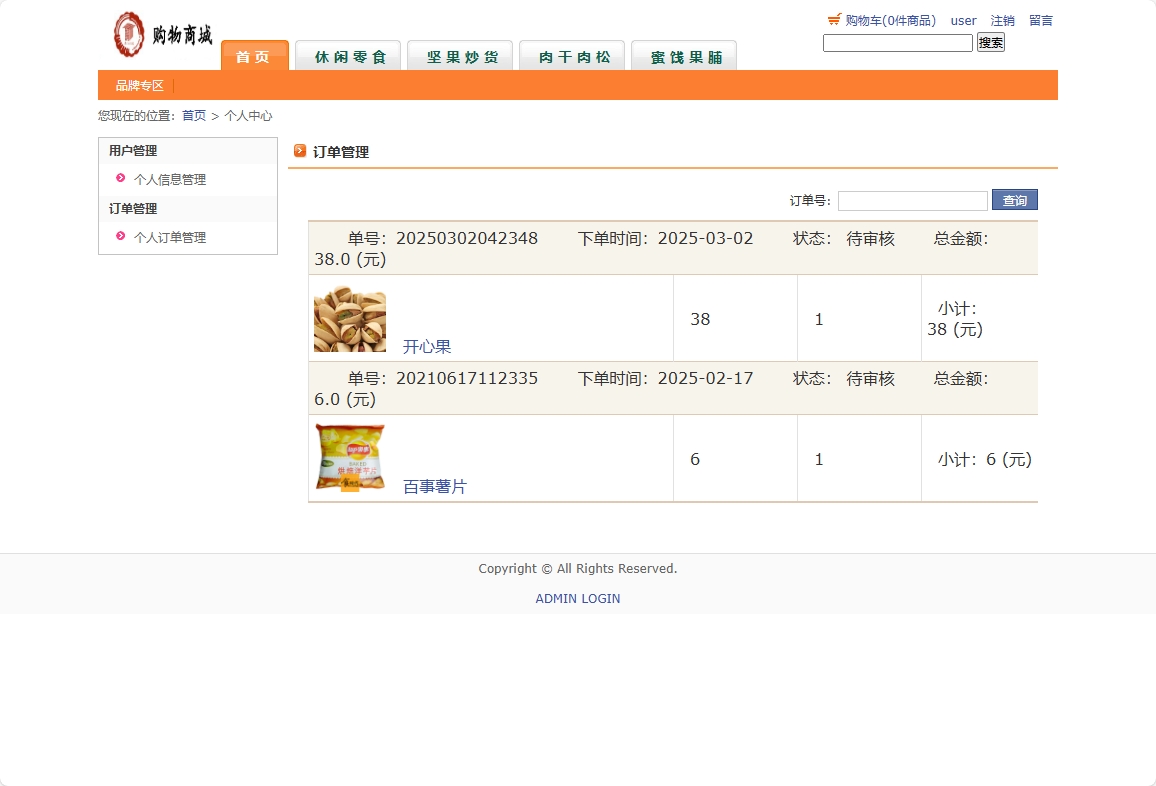Click the 查询 order search button

click(x=1014, y=200)
